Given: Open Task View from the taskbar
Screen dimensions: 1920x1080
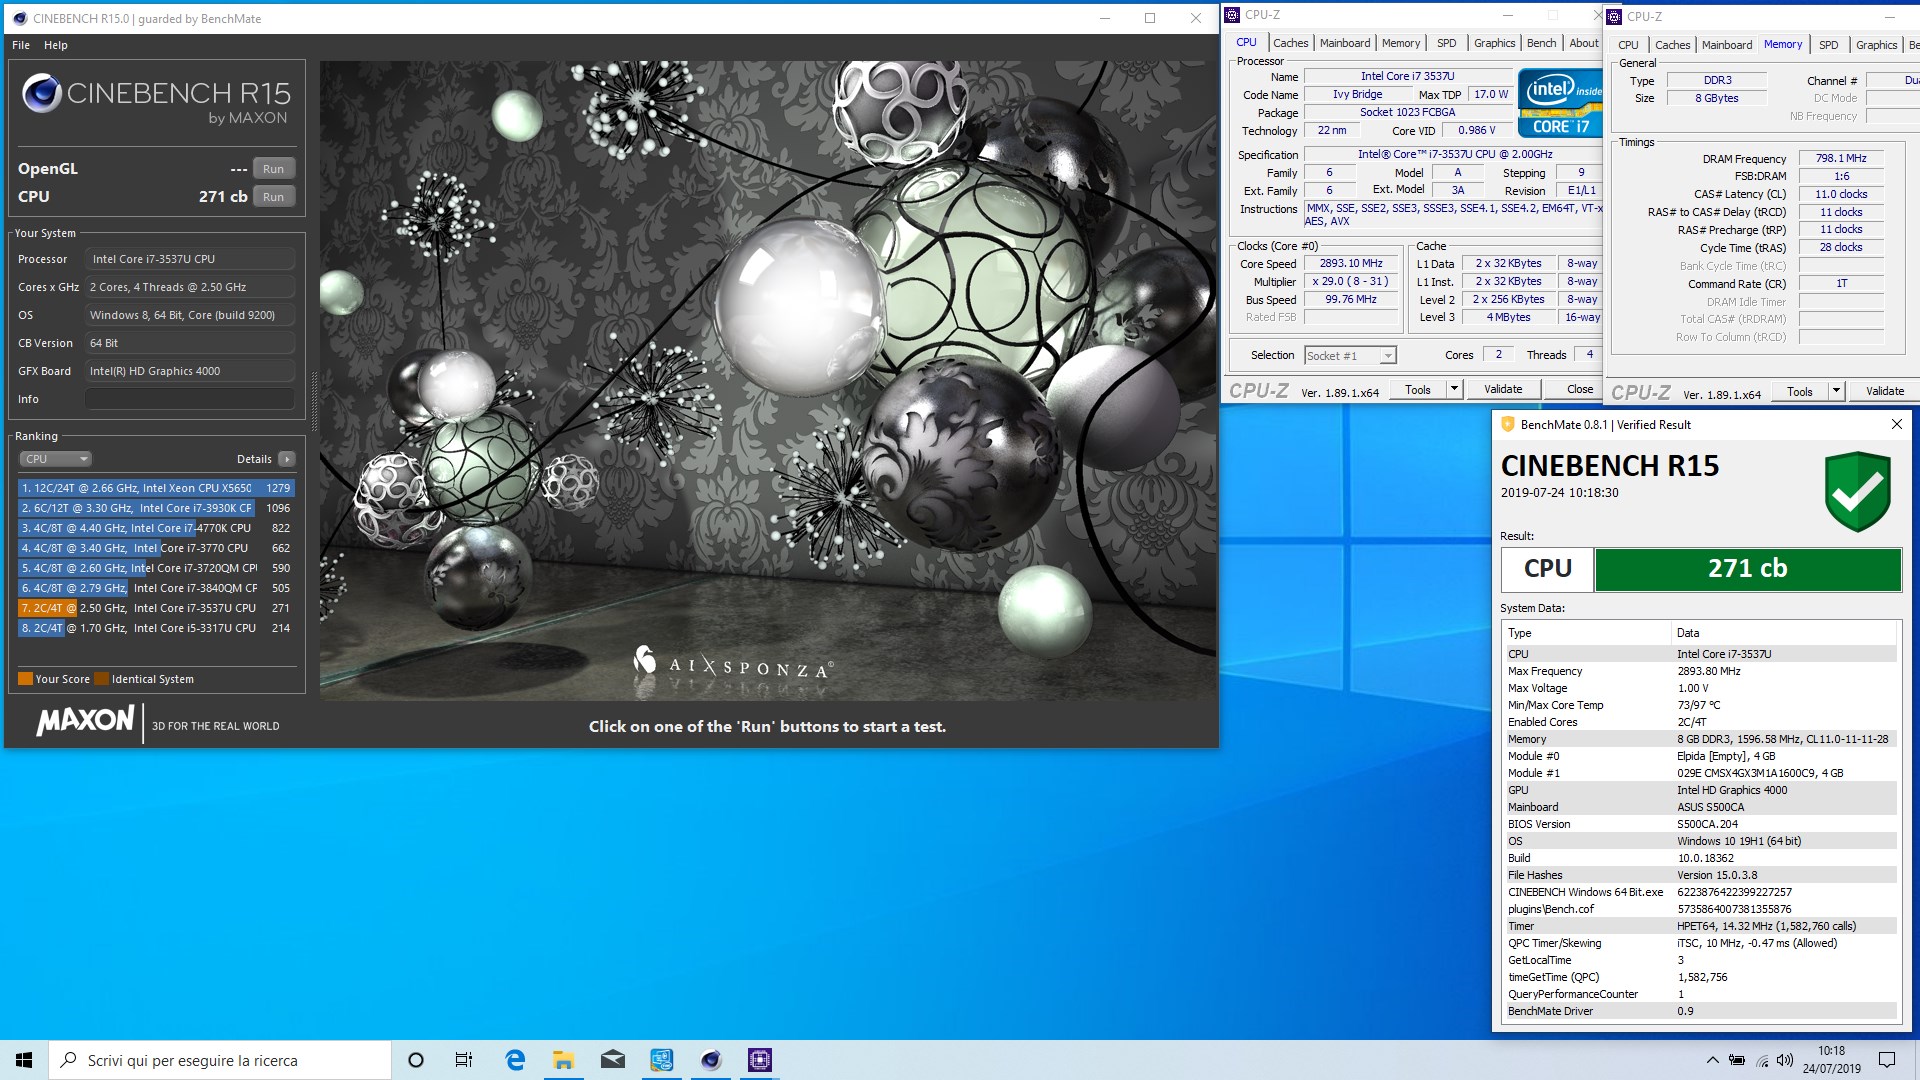Looking at the screenshot, I should pos(464,1060).
